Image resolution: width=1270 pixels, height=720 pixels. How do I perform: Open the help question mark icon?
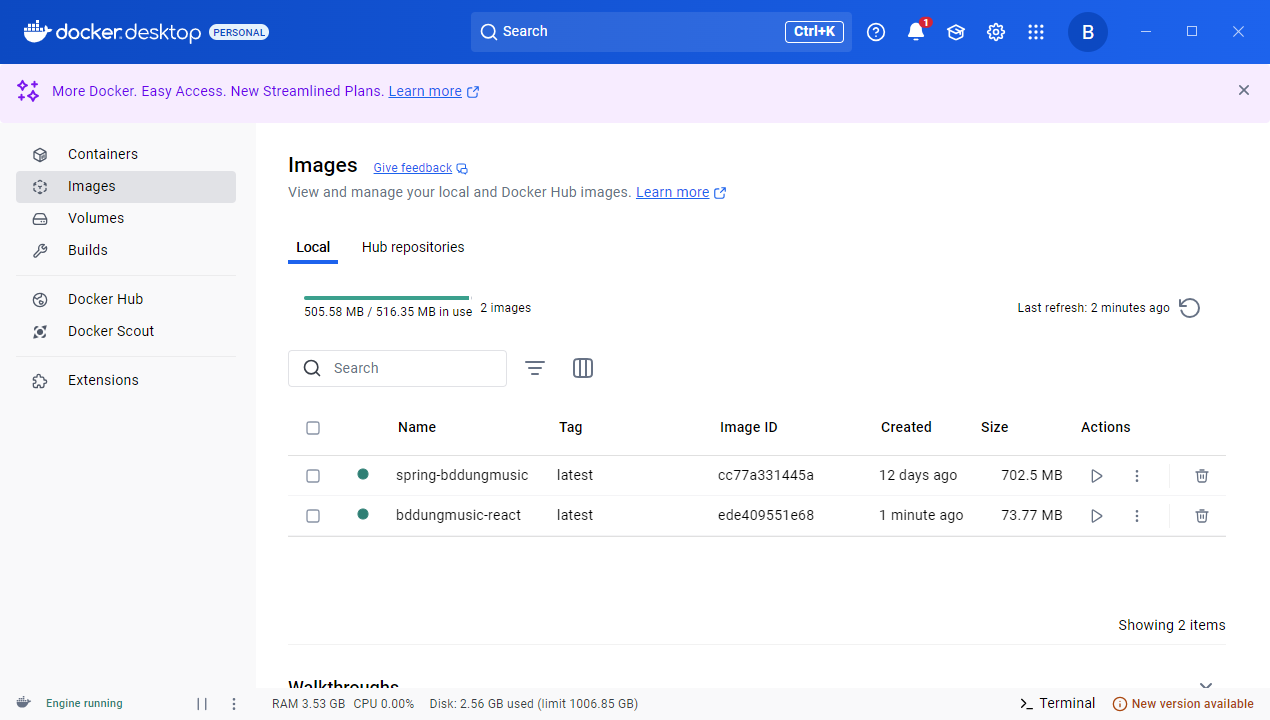point(876,32)
